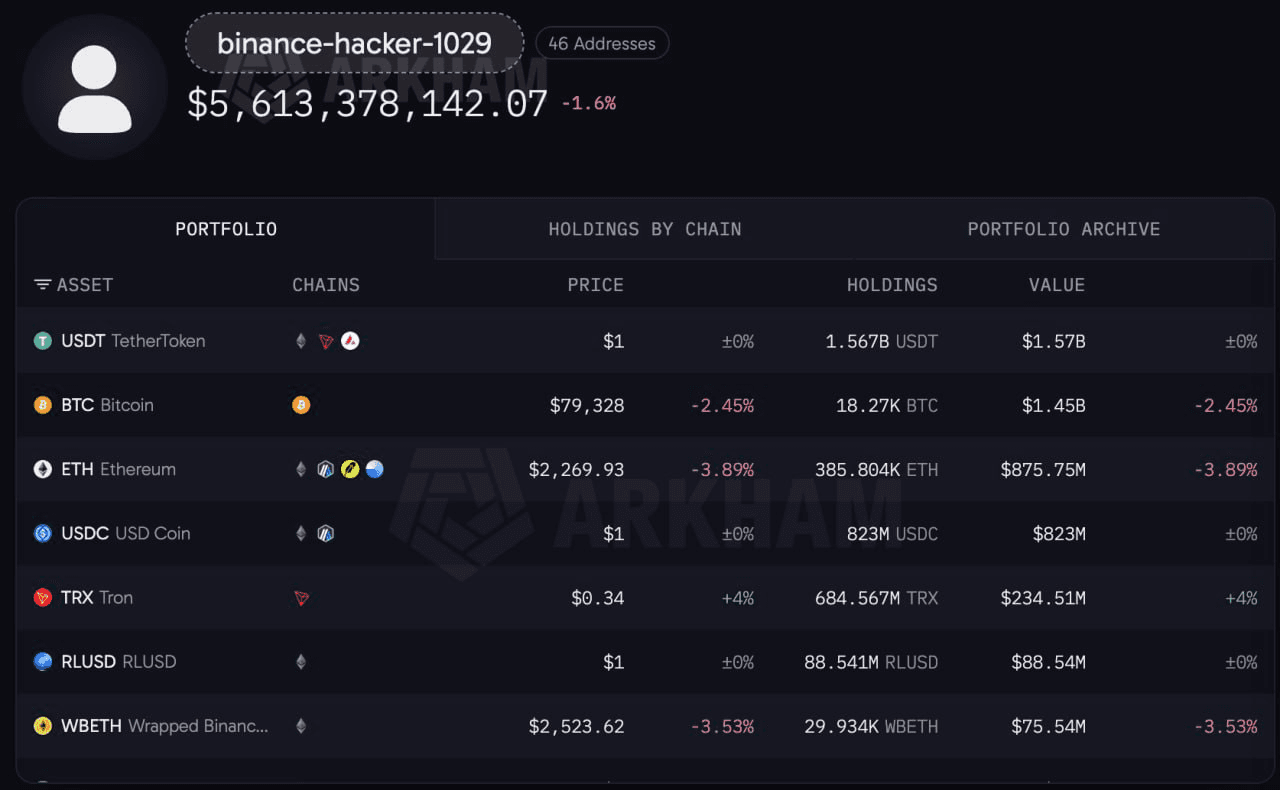1280x790 pixels.
Task: Open the RLUSD asset link
Action: click(x=118, y=661)
